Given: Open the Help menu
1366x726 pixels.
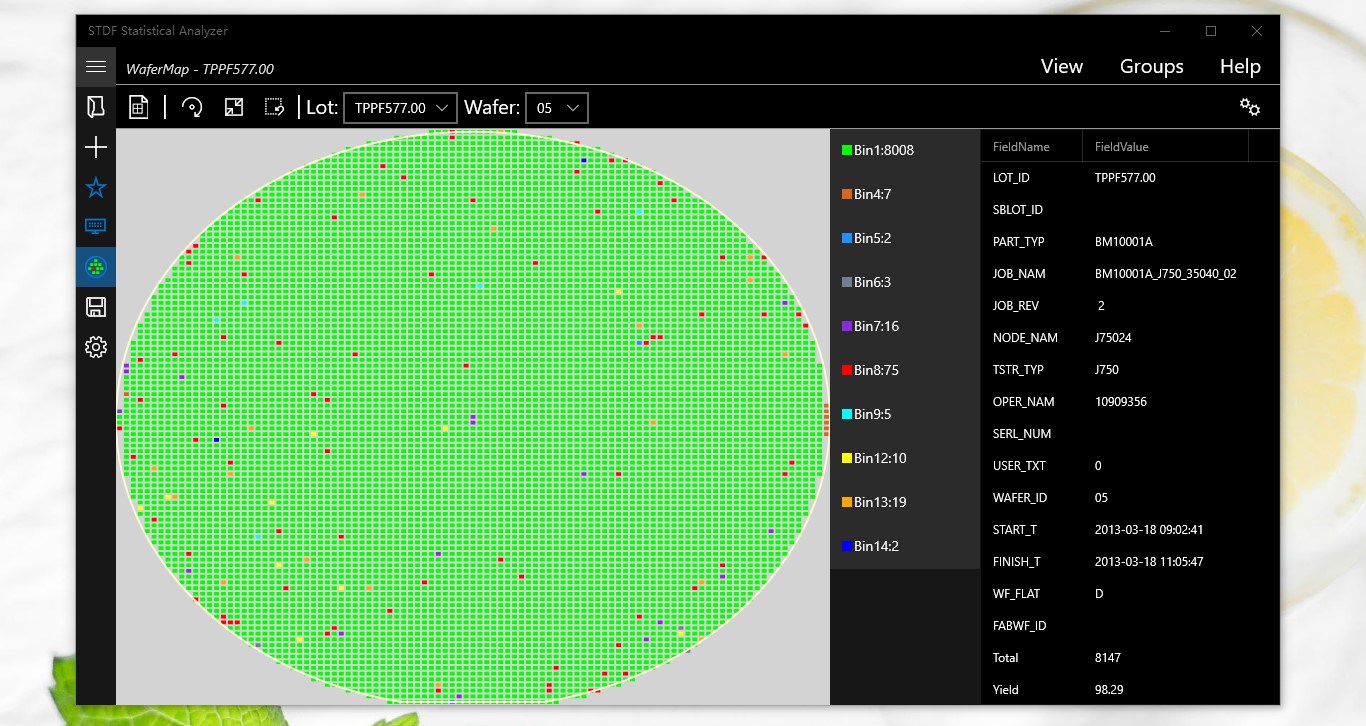Looking at the screenshot, I should (x=1240, y=66).
